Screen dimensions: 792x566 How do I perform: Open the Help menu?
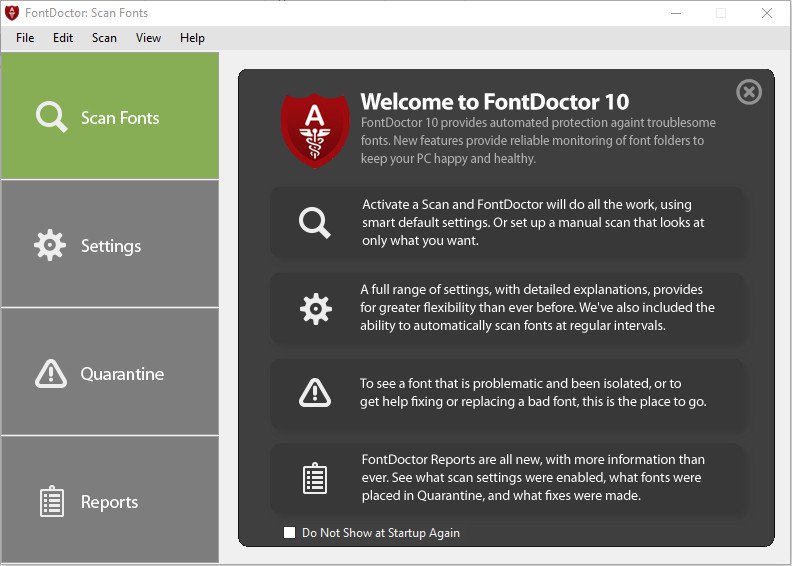coord(192,38)
